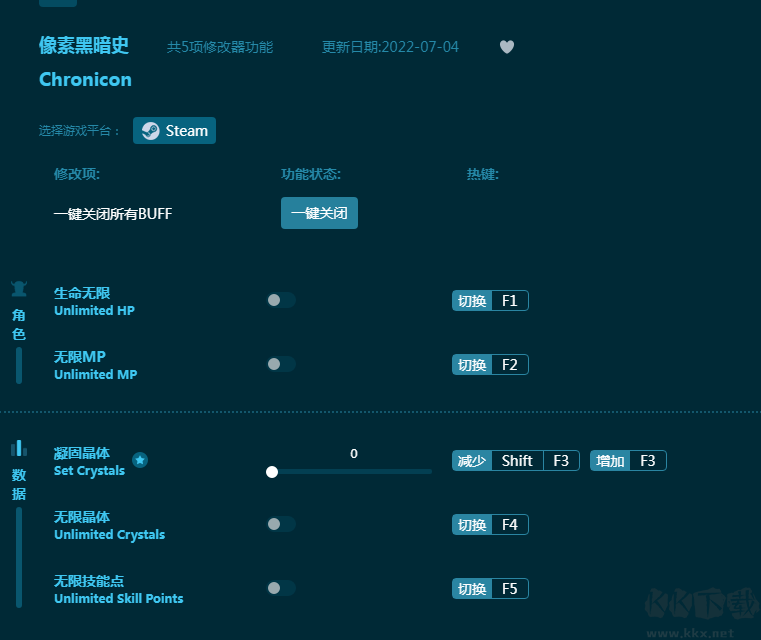The image size is (761, 640).
Task: Click the 热键 column header
Action: point(482,174)
